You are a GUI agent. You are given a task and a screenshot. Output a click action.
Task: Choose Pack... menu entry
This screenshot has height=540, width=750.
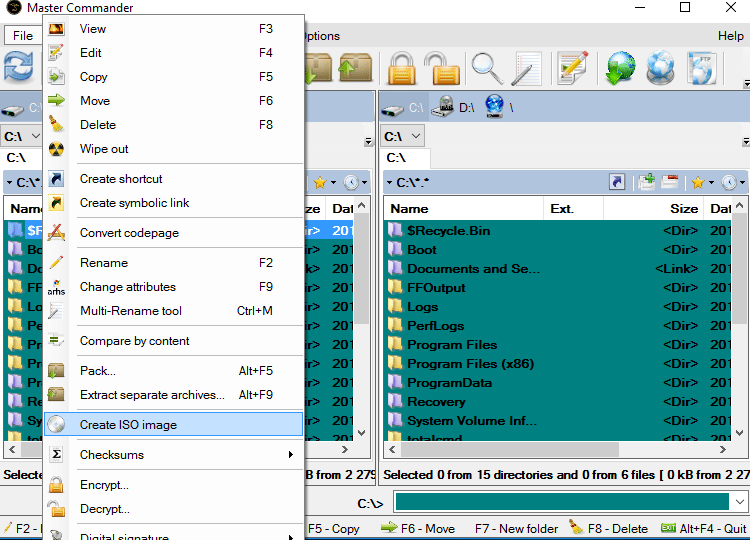pyautogui.click(x=173, y=371)
